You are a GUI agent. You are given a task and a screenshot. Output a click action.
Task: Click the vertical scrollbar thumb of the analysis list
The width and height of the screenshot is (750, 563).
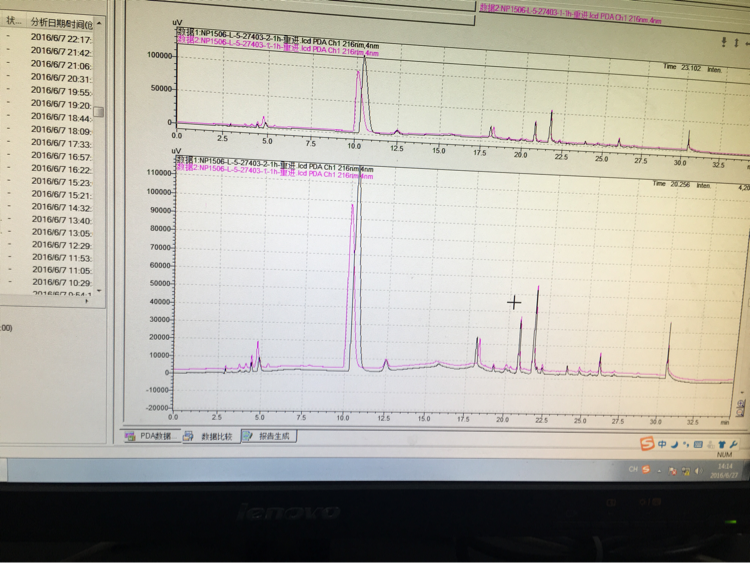click(x=99, y=111)
